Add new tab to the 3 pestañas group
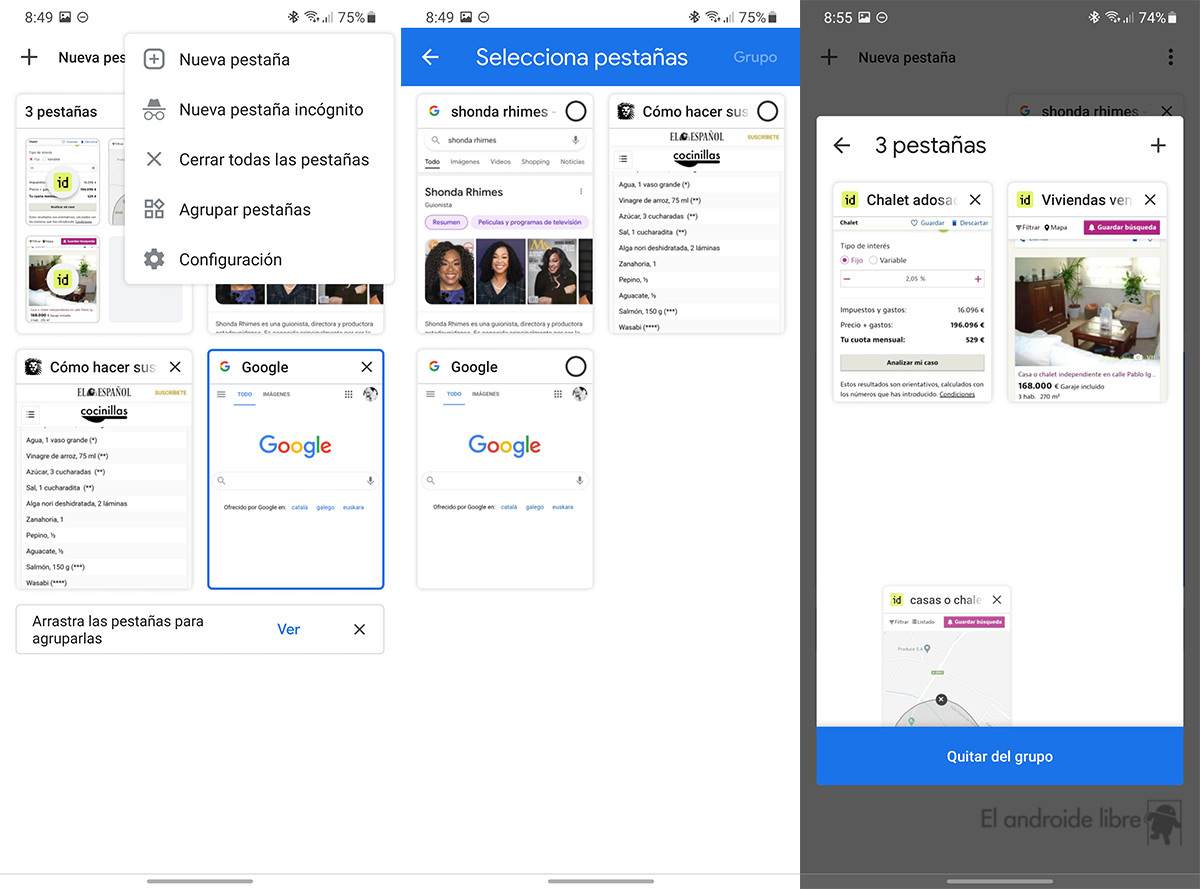 [x=1158, y=146]
